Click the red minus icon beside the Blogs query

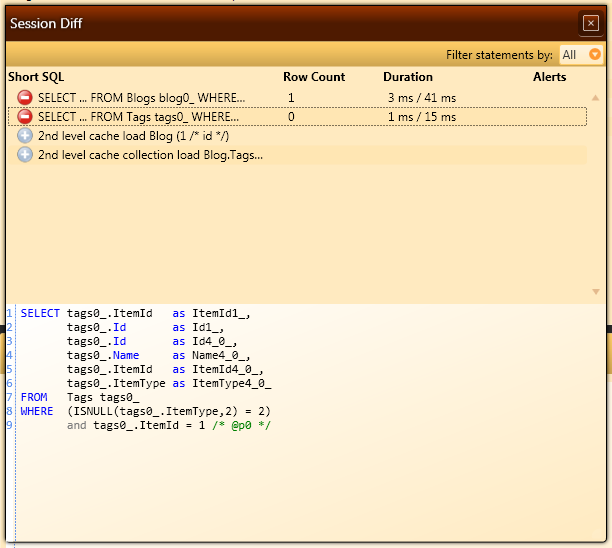(x=25, y=98)
